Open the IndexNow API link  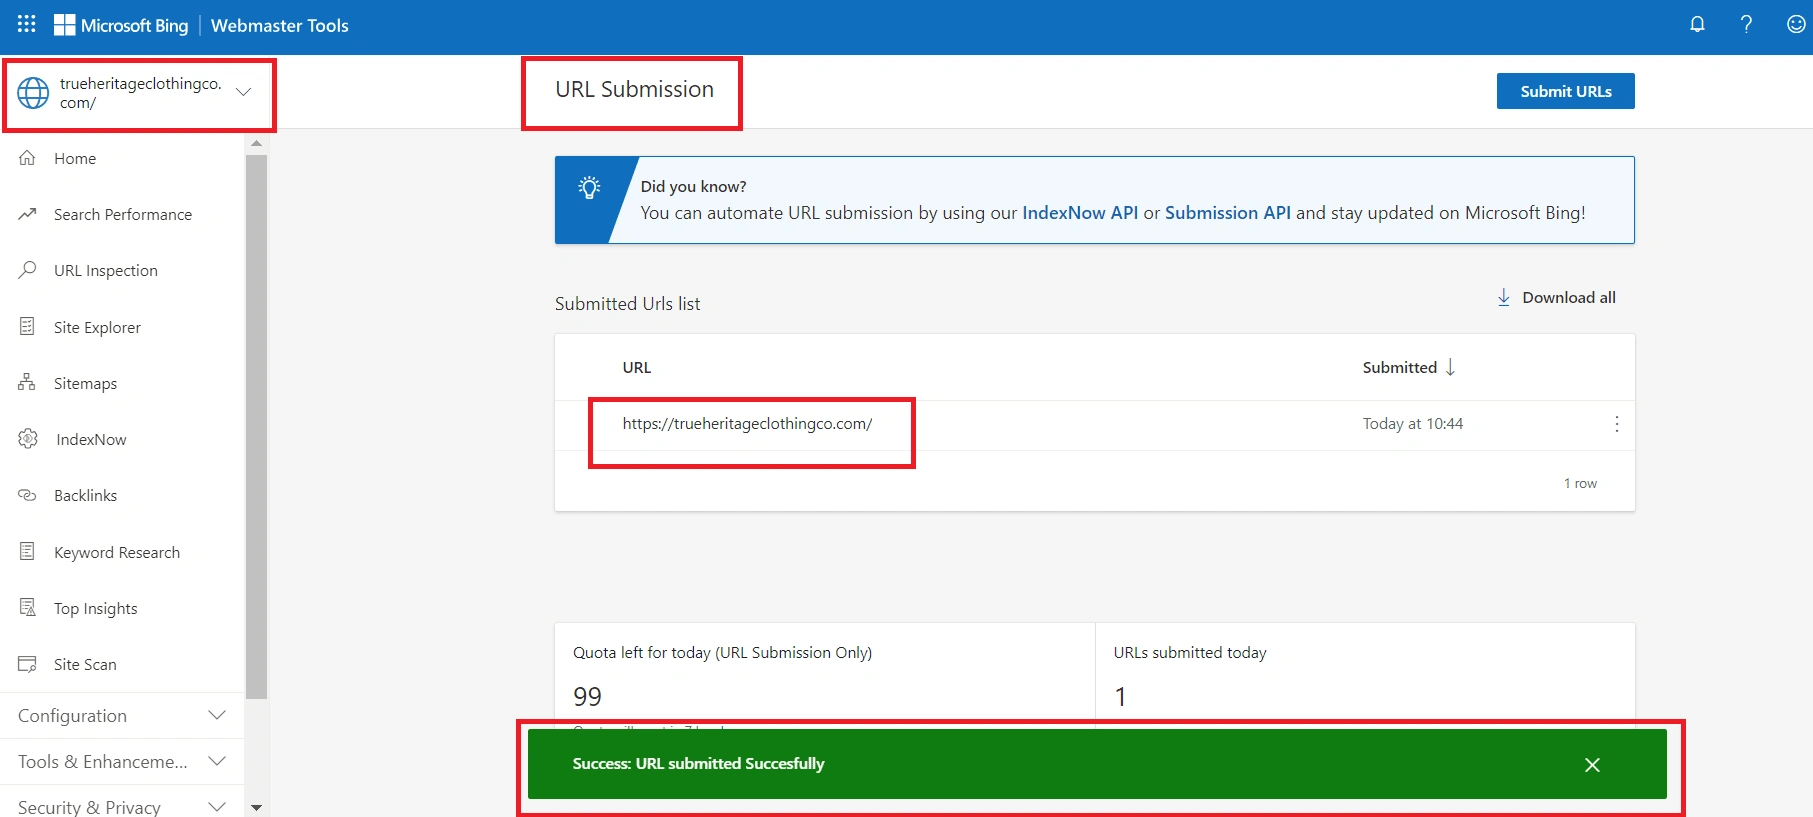coord(1080,212)
